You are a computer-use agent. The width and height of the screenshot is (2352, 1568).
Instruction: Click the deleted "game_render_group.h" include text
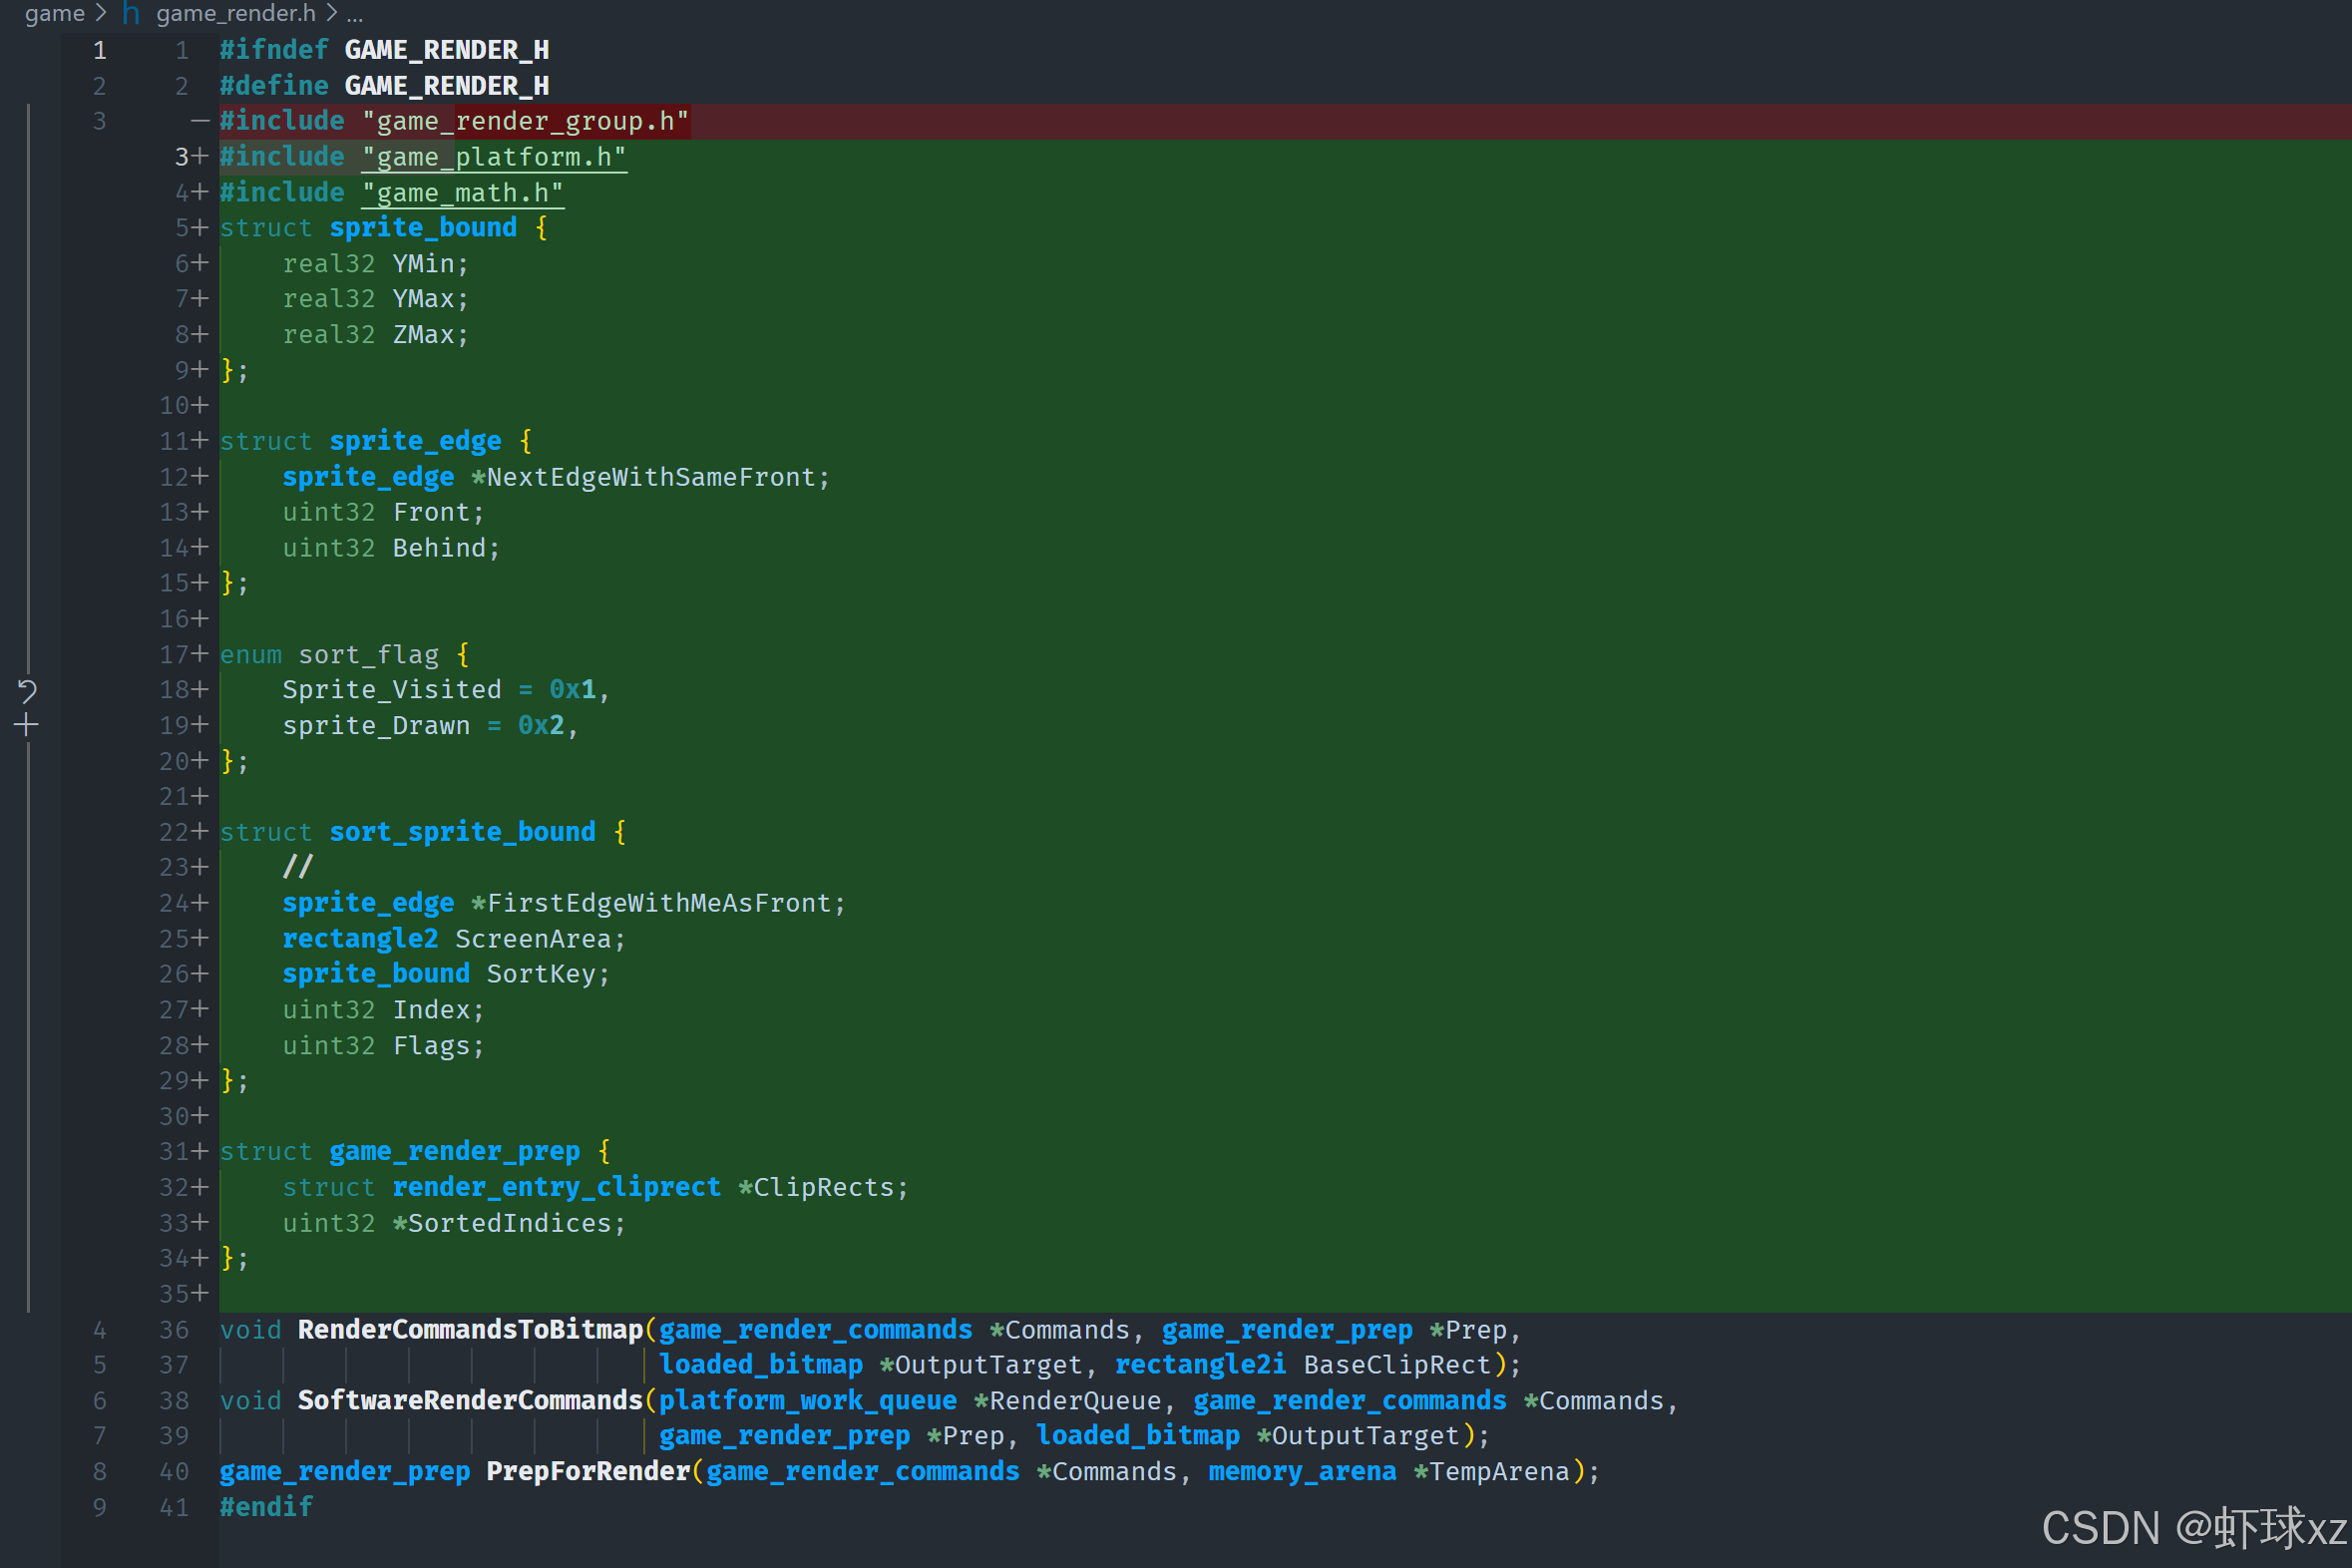(525, 121)
